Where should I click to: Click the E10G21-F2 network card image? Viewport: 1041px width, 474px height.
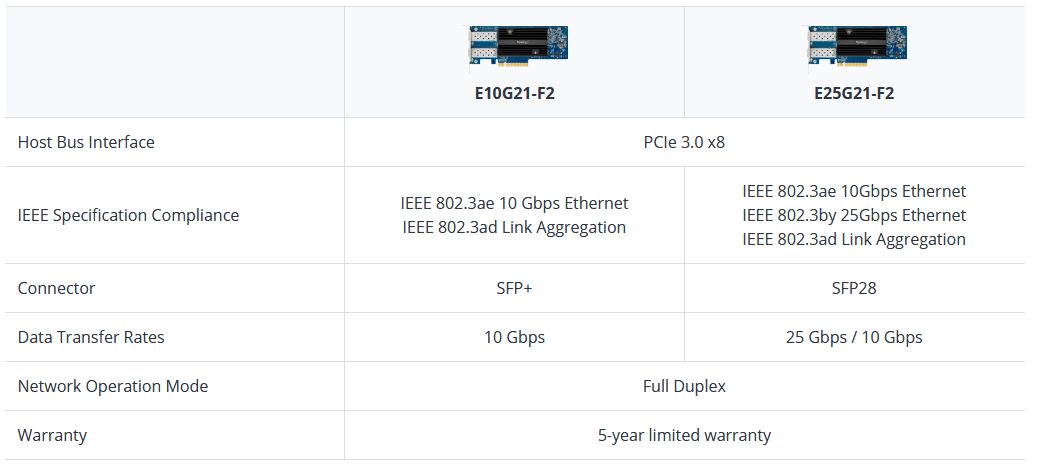(514, 48)
